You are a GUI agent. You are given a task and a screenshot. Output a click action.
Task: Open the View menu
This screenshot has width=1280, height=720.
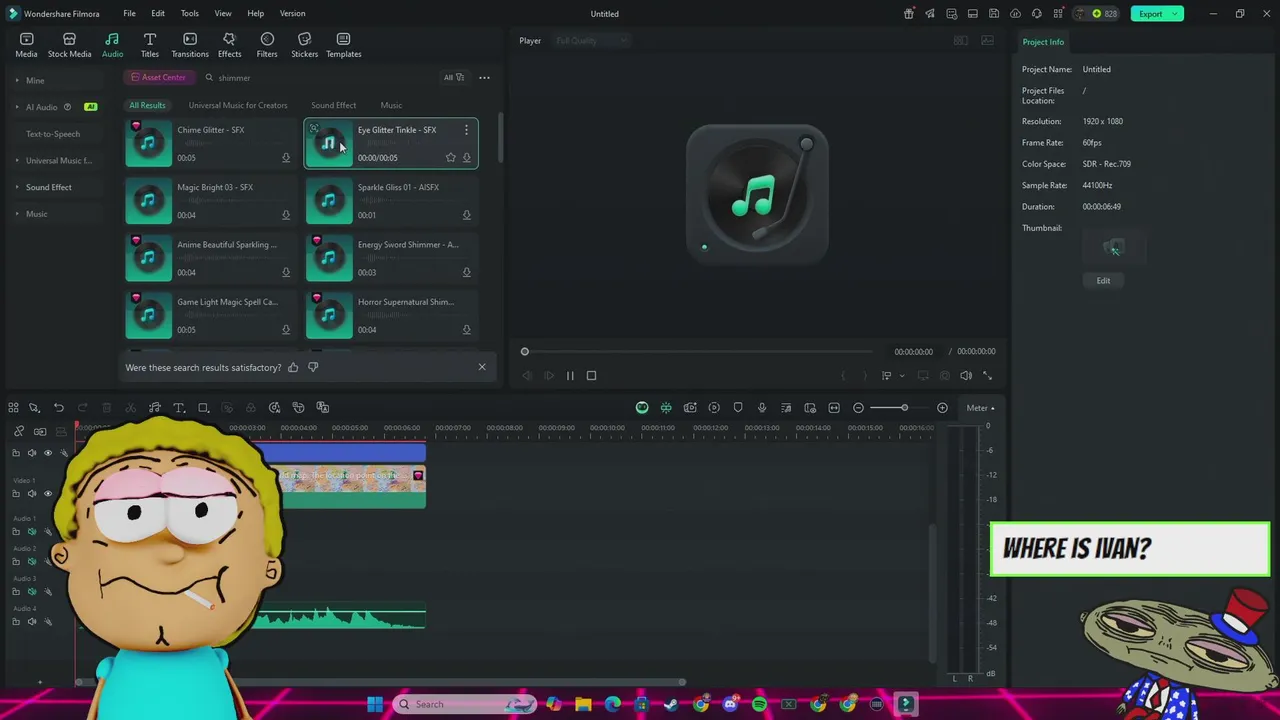[223, 14]
